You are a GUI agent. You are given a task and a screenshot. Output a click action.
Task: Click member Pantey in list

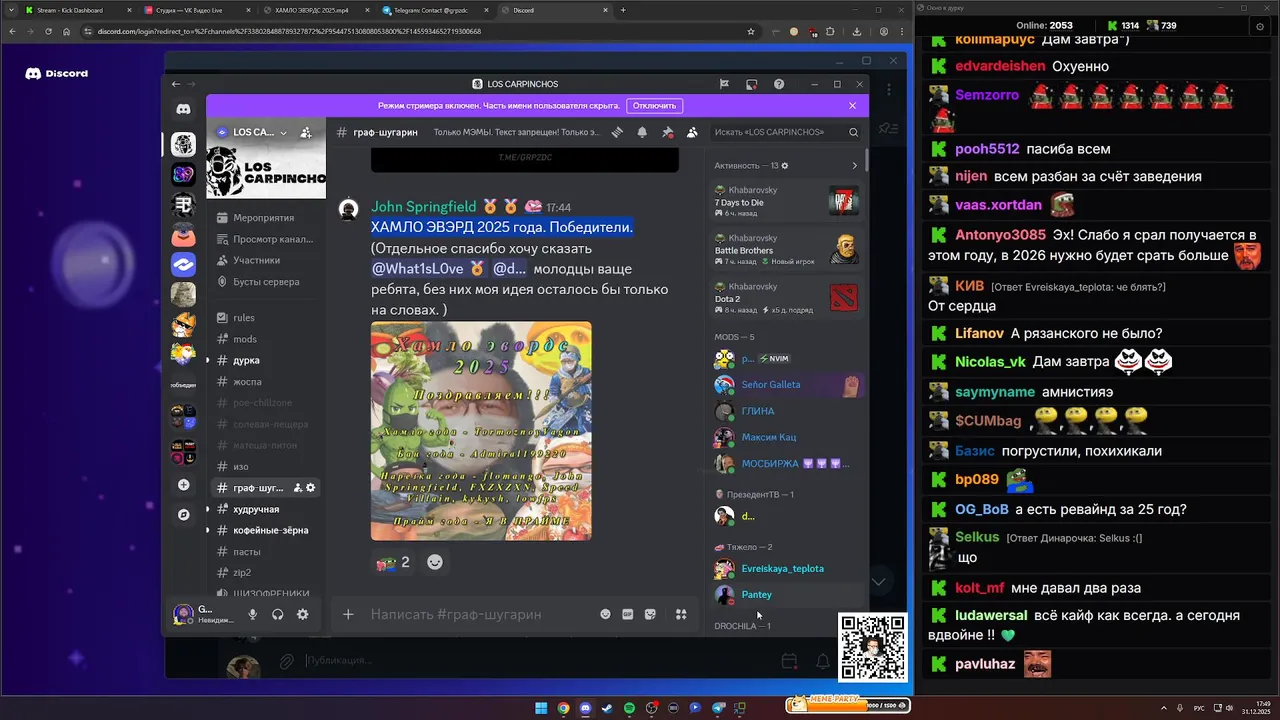pyautogui.click(x=786, y=595)
